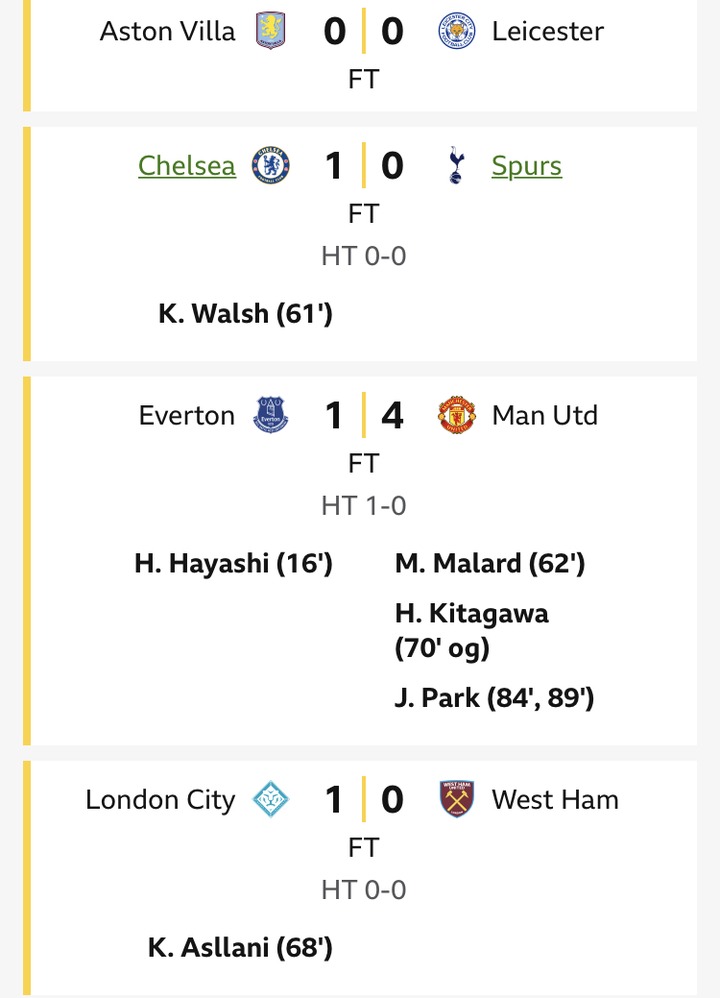Click J. Park 84', 89' scorer entry

tap(495, 698)
